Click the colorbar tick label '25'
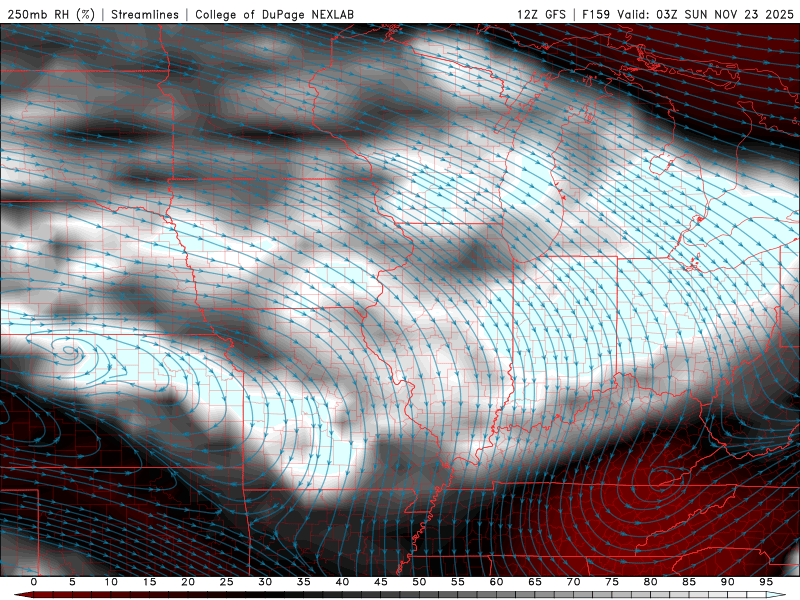This screenshot has width=800, height=600. click(227, 582)
